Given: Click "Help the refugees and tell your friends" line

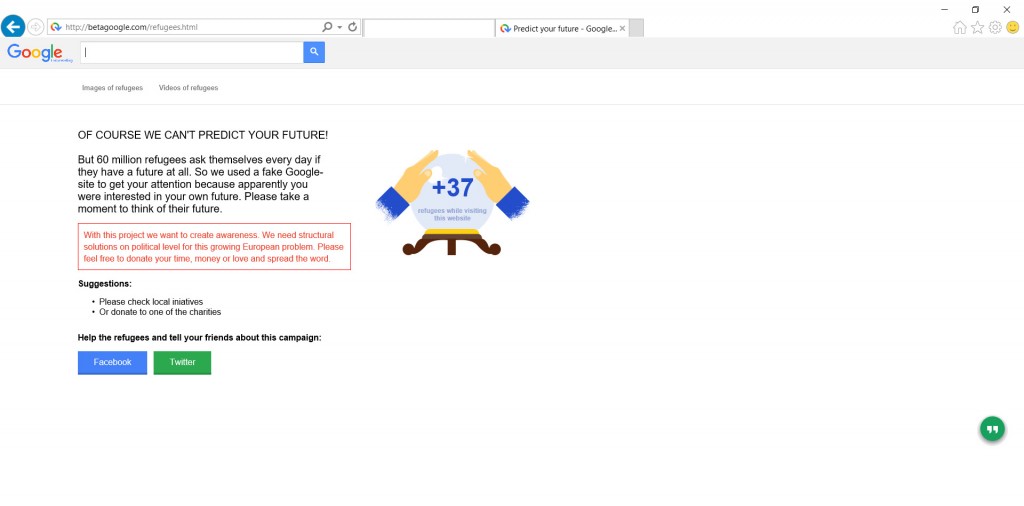Looking at the screenshot, I should click(200, 338).
